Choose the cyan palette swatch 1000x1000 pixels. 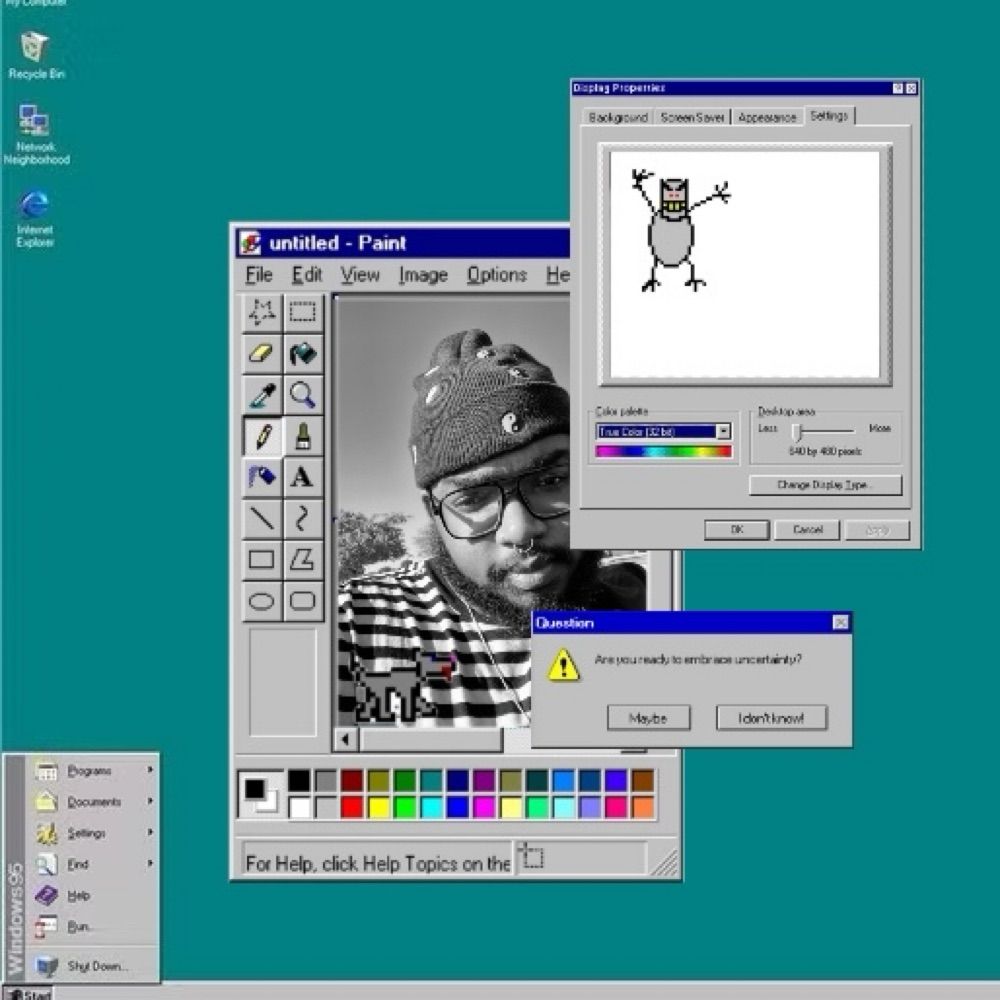point(431,807)
